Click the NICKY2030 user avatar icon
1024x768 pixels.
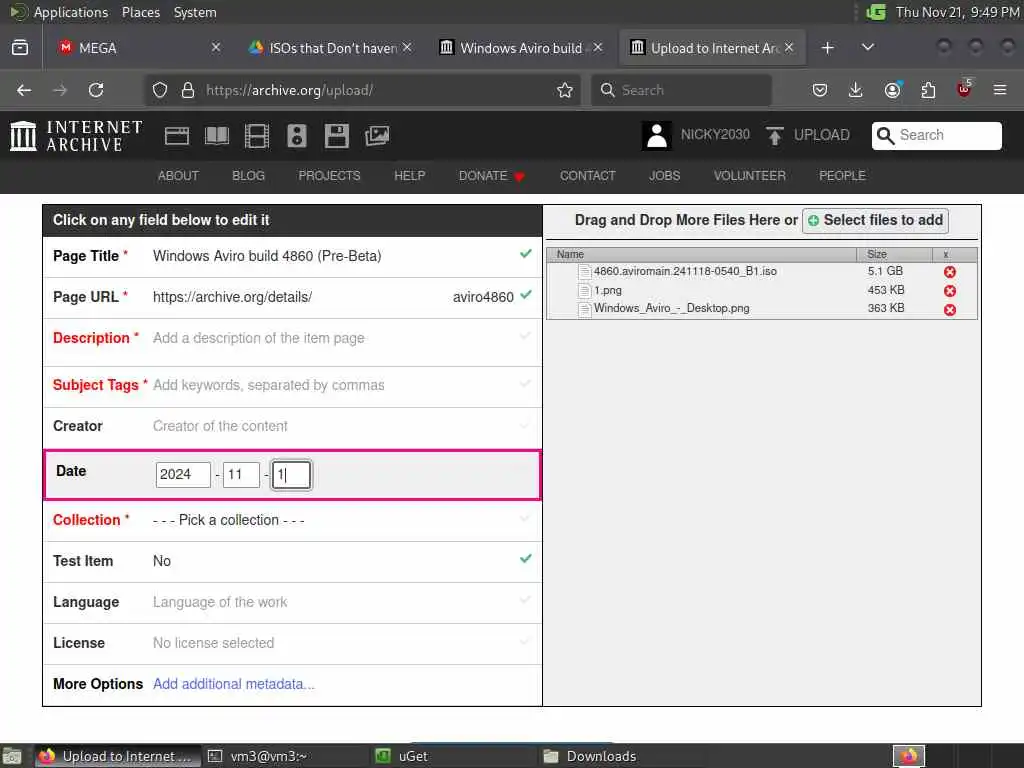coord(656,136)
